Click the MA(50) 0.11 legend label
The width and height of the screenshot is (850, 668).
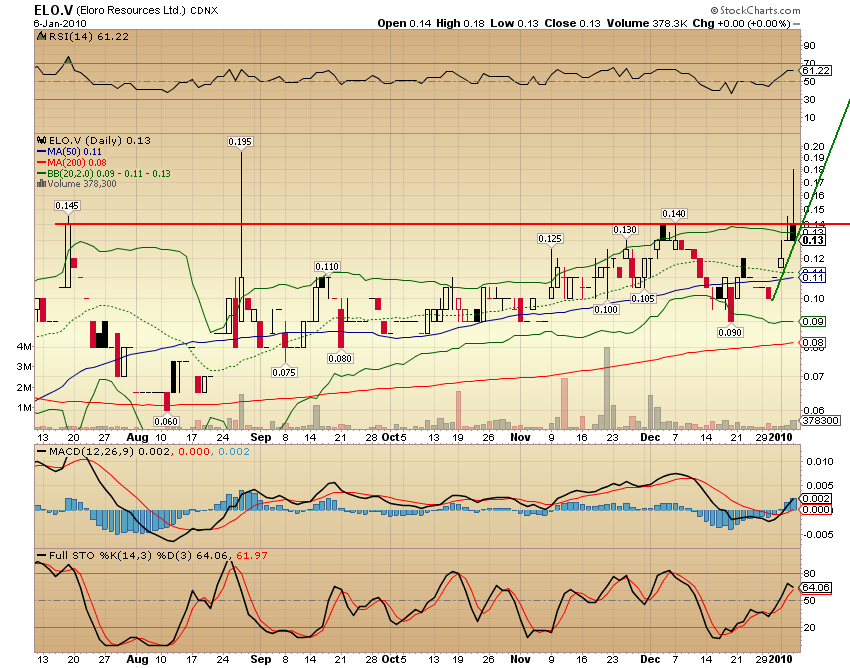pyautogui.click(x=74, y=152)
